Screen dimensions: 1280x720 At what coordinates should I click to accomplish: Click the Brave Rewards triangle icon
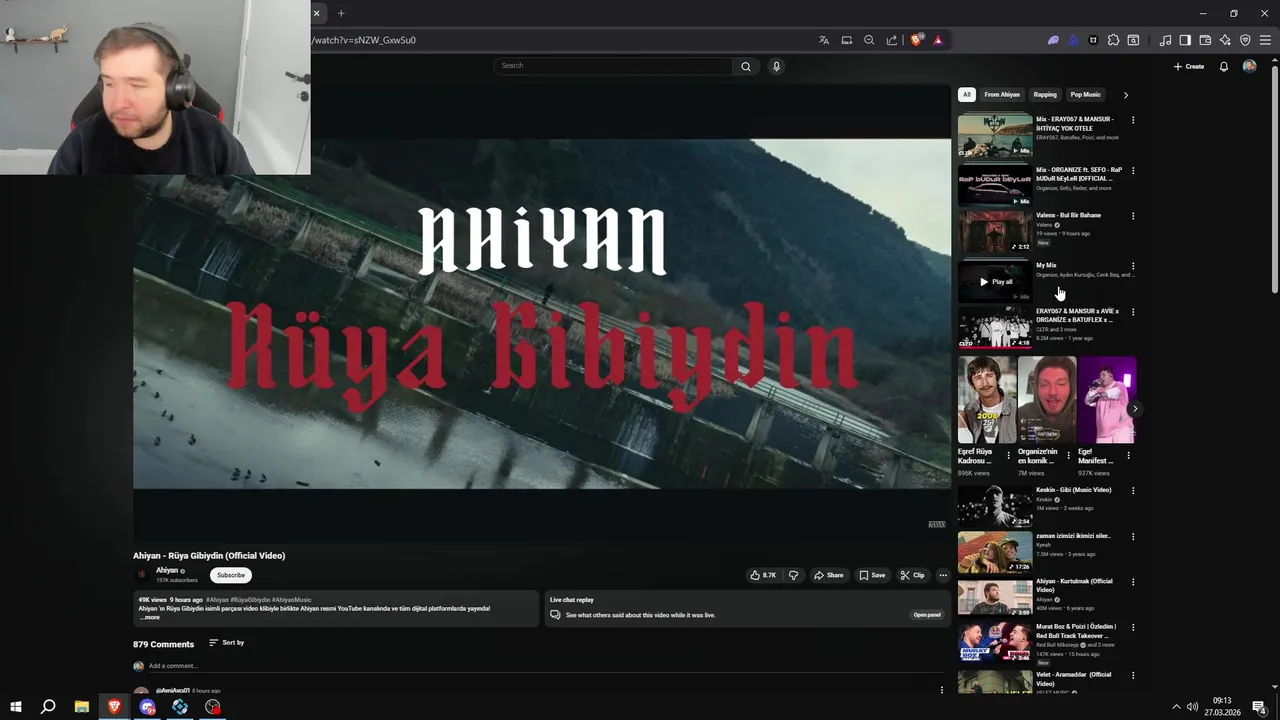(x=938, y=40)
